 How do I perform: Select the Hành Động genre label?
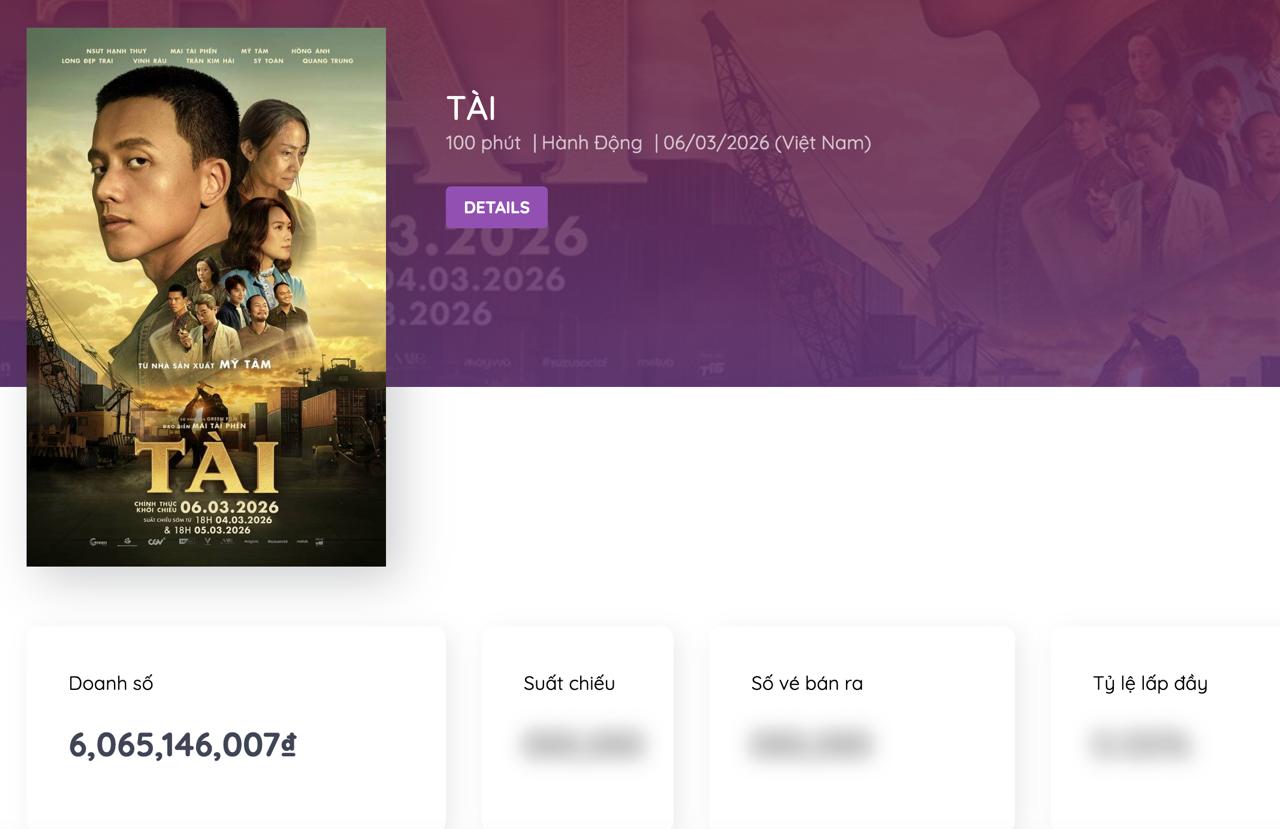591,143
